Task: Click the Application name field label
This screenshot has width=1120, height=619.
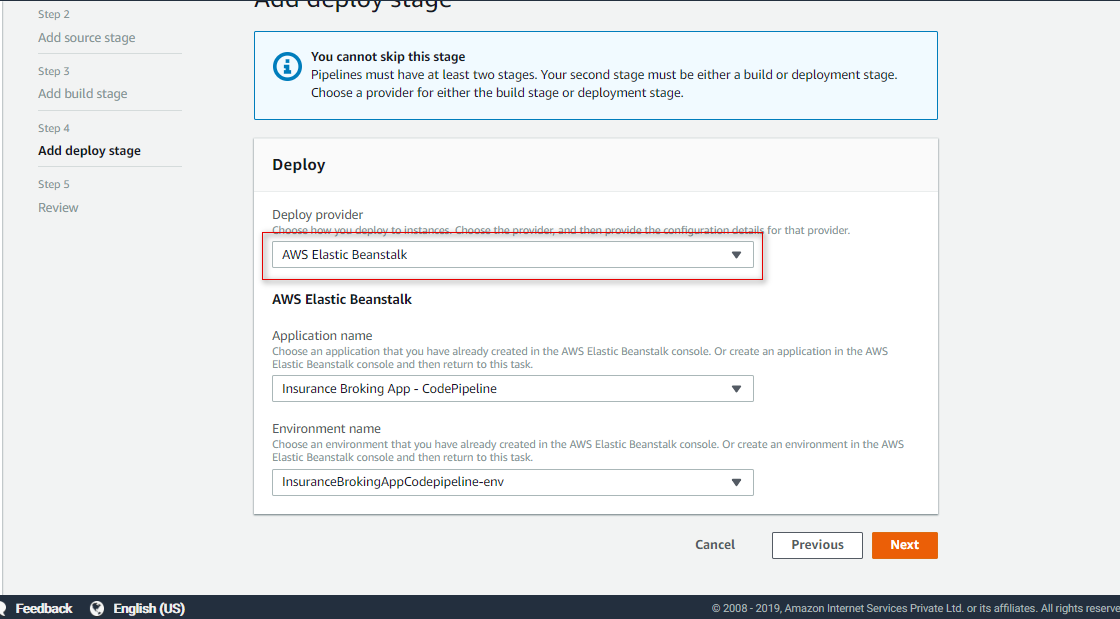Action: pyautogui.click(x=322, y=336)
